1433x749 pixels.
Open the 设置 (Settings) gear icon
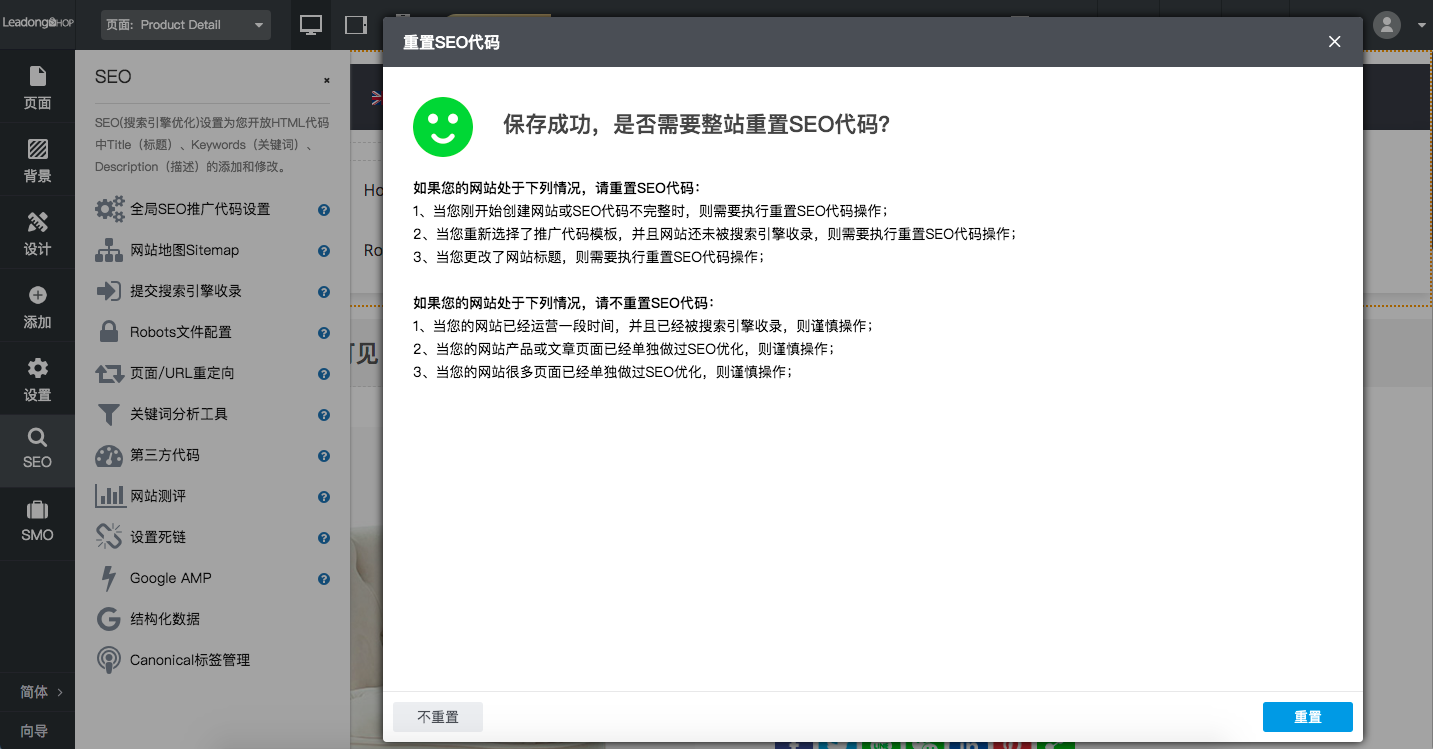[37, 378]
